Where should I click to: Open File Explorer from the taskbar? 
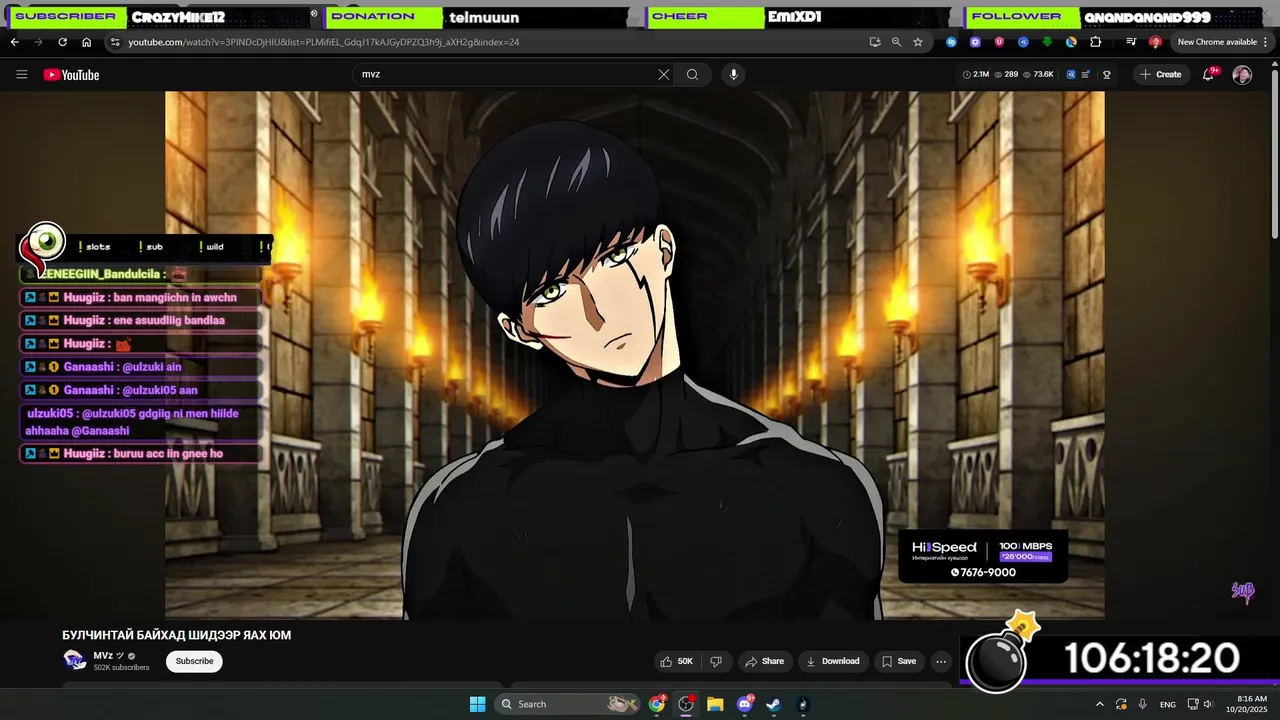click(715, 704)
